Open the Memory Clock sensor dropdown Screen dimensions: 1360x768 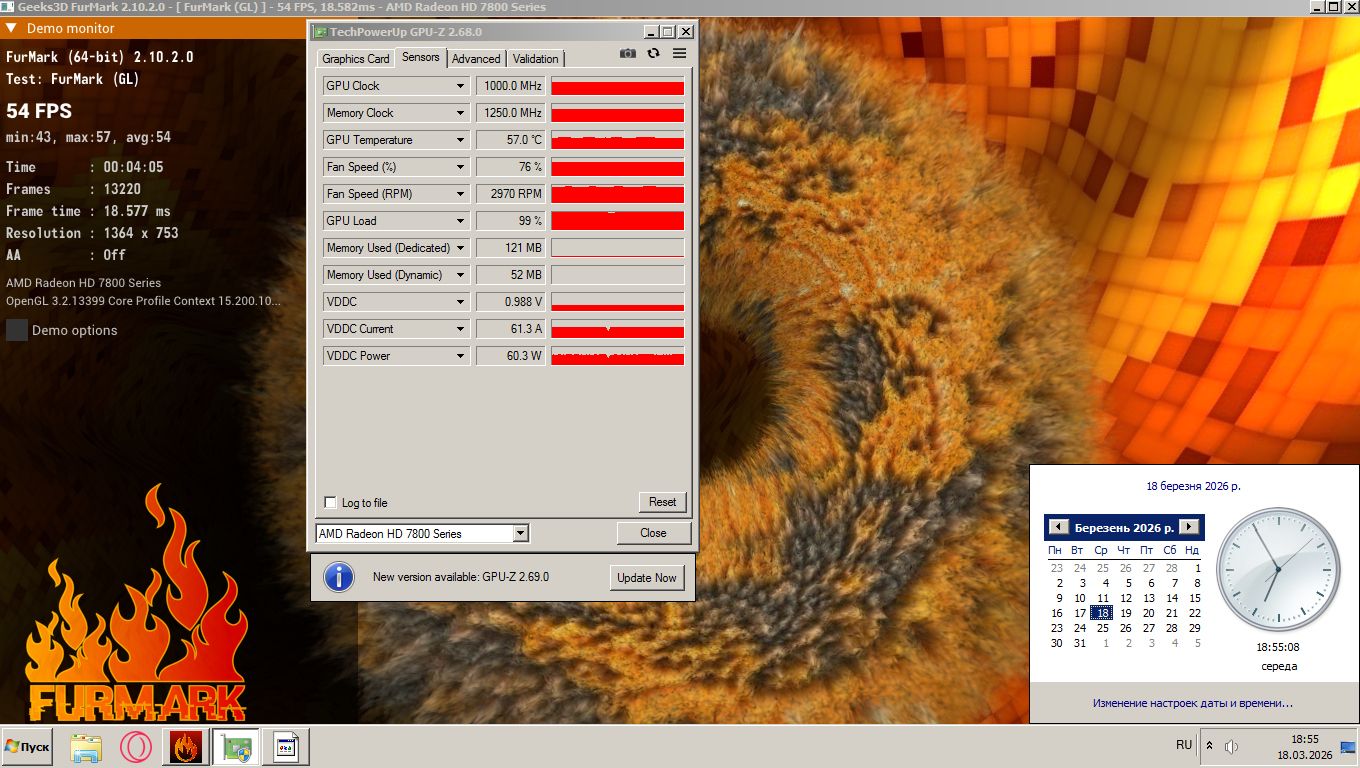[x=461, y=113]
